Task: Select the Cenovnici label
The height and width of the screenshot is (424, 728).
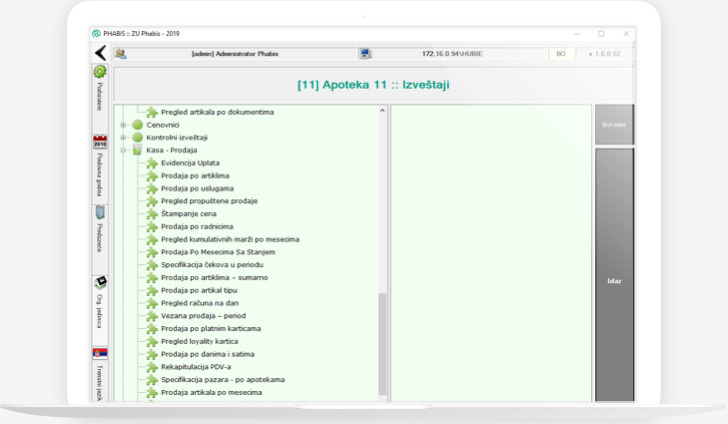Action: click(x=162, y=125)
